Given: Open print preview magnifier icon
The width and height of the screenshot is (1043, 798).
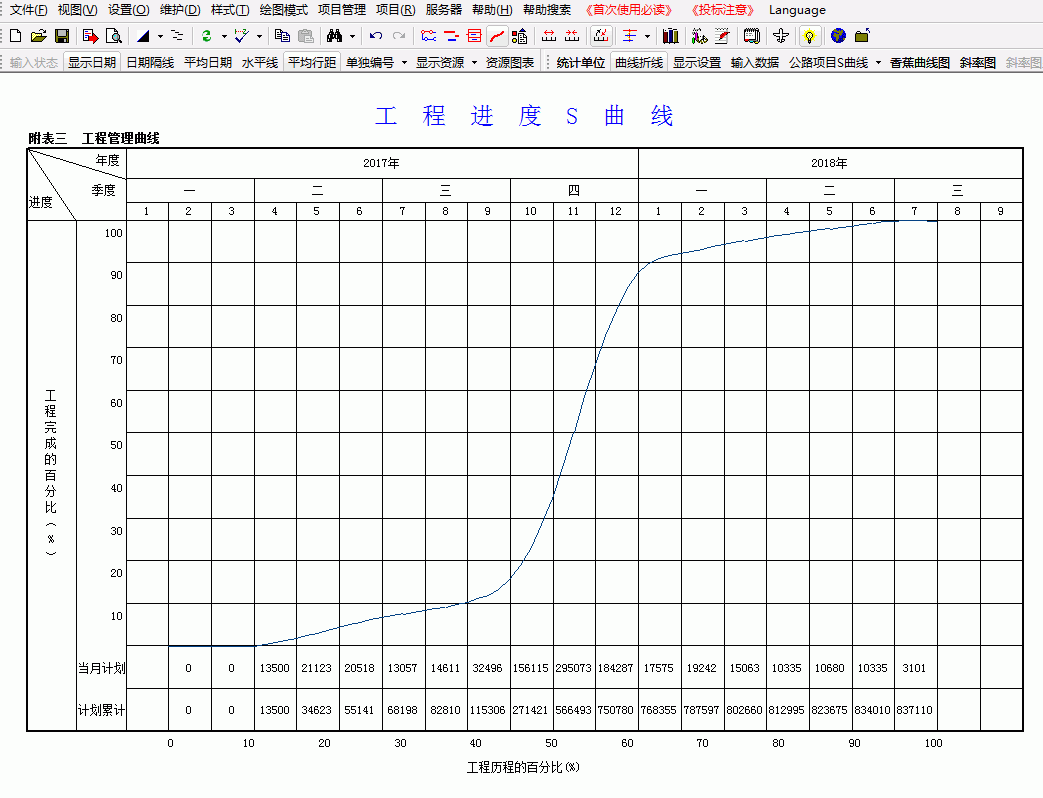Looking at the screenshot, I should (x=114, y=36).
